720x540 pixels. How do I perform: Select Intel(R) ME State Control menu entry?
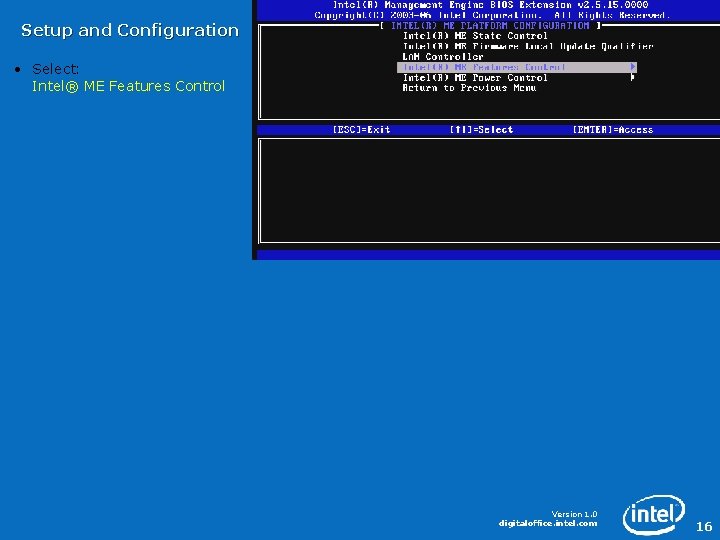(475, 36)
